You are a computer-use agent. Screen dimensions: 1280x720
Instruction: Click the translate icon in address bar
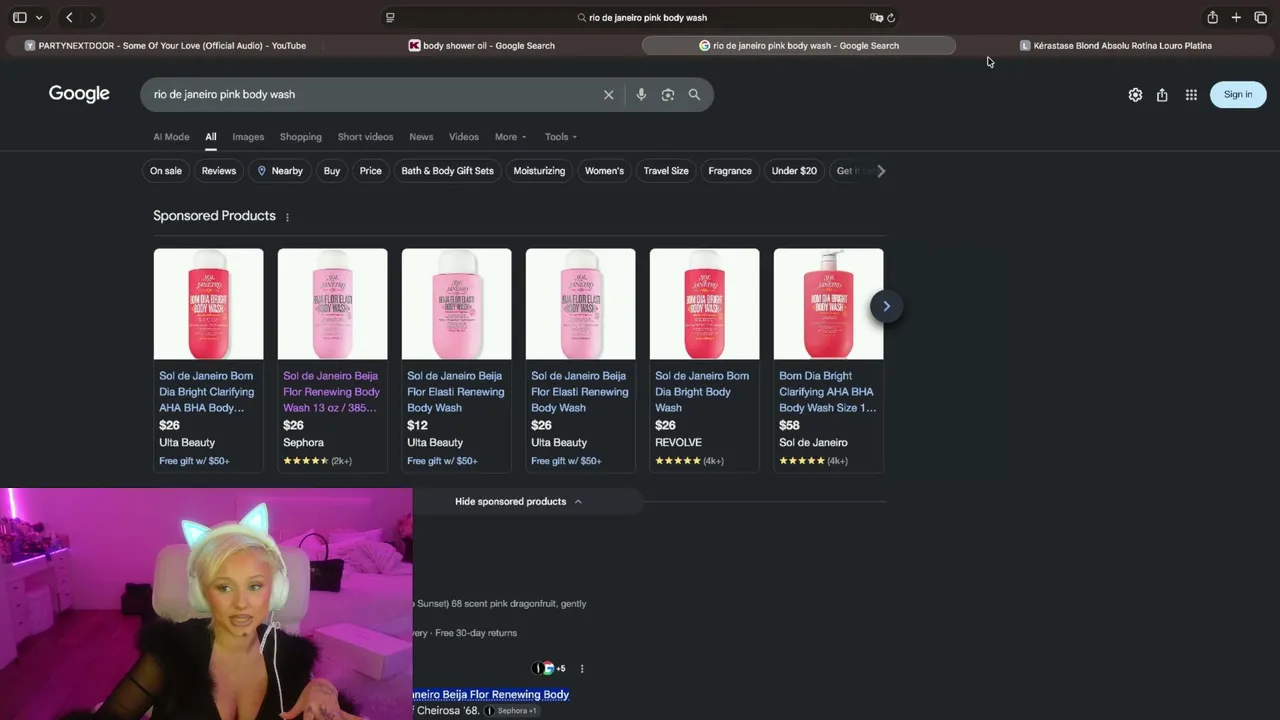tap(876, 17)
